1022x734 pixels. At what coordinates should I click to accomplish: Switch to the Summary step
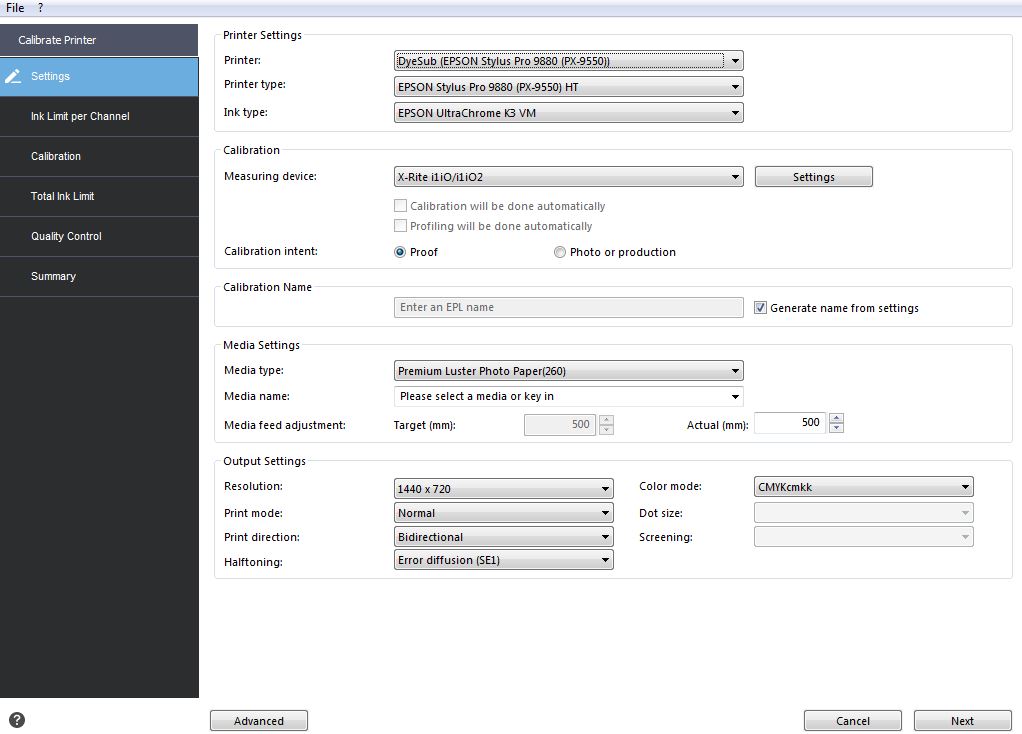point(53,276)
